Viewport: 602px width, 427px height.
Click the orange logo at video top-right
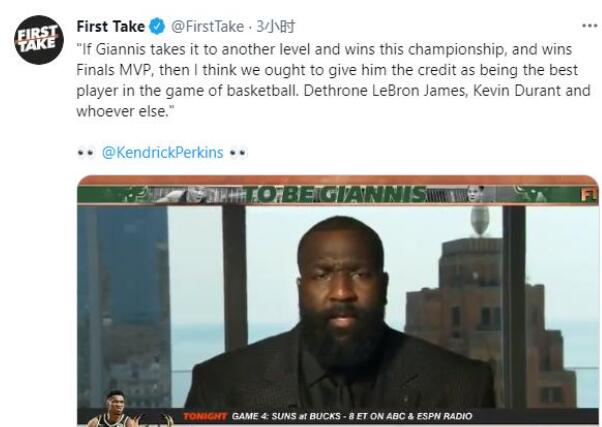click(589, 194)
